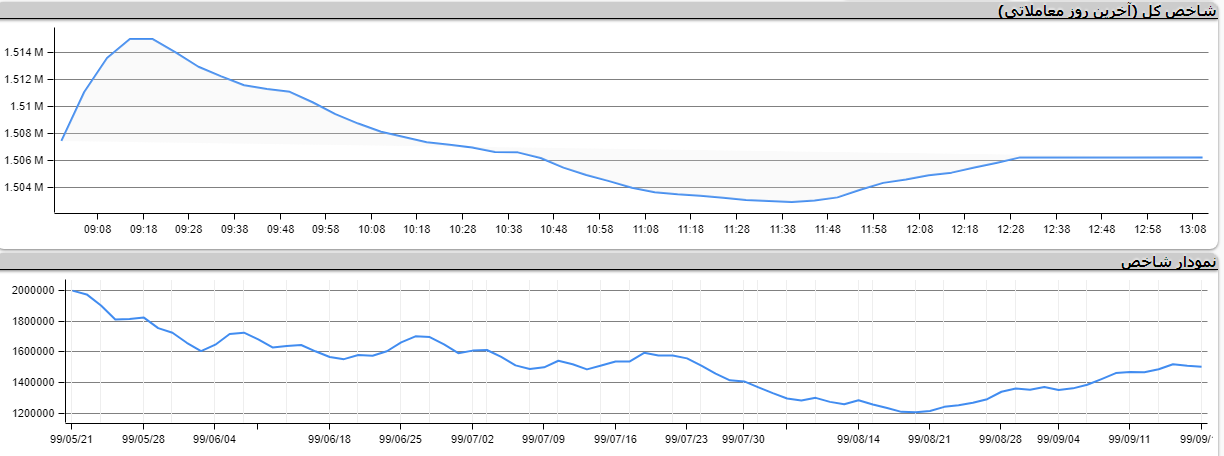Click the peak of the intraday index line
The width and height of the screenshot is (1224, 456).
141,39
